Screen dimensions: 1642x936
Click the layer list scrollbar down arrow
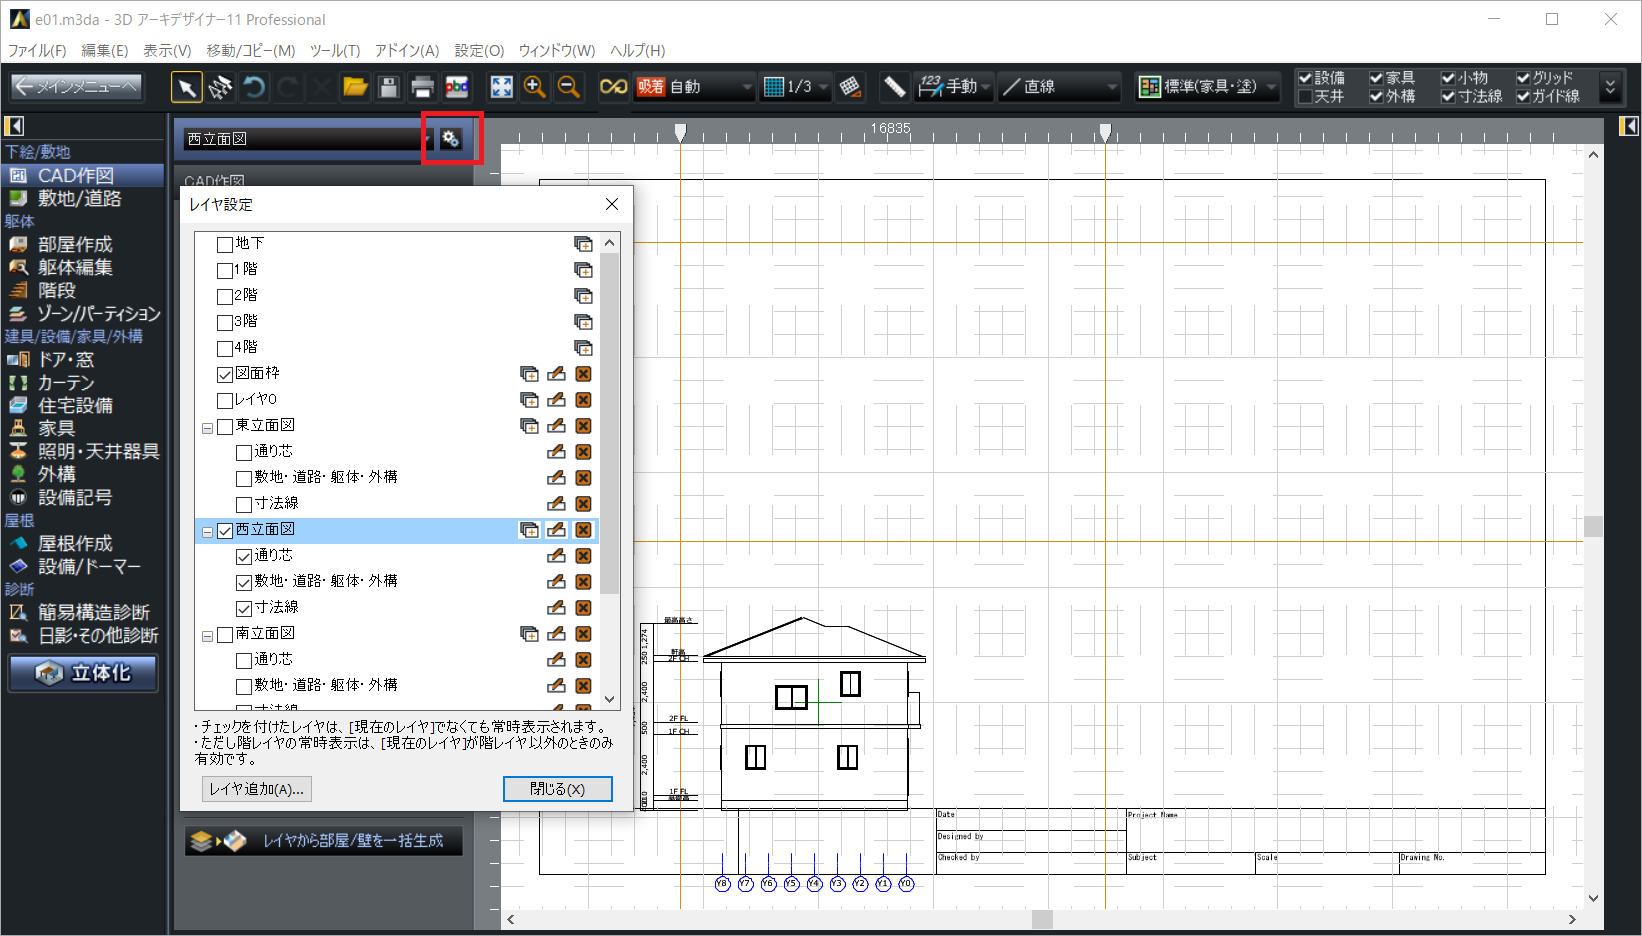609,700
